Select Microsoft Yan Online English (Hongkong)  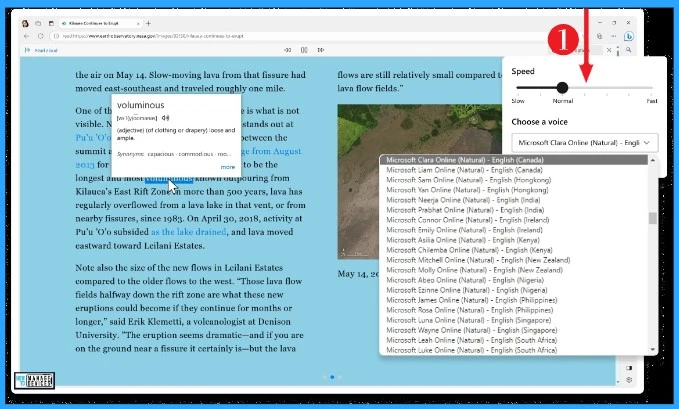click(514, 190)
